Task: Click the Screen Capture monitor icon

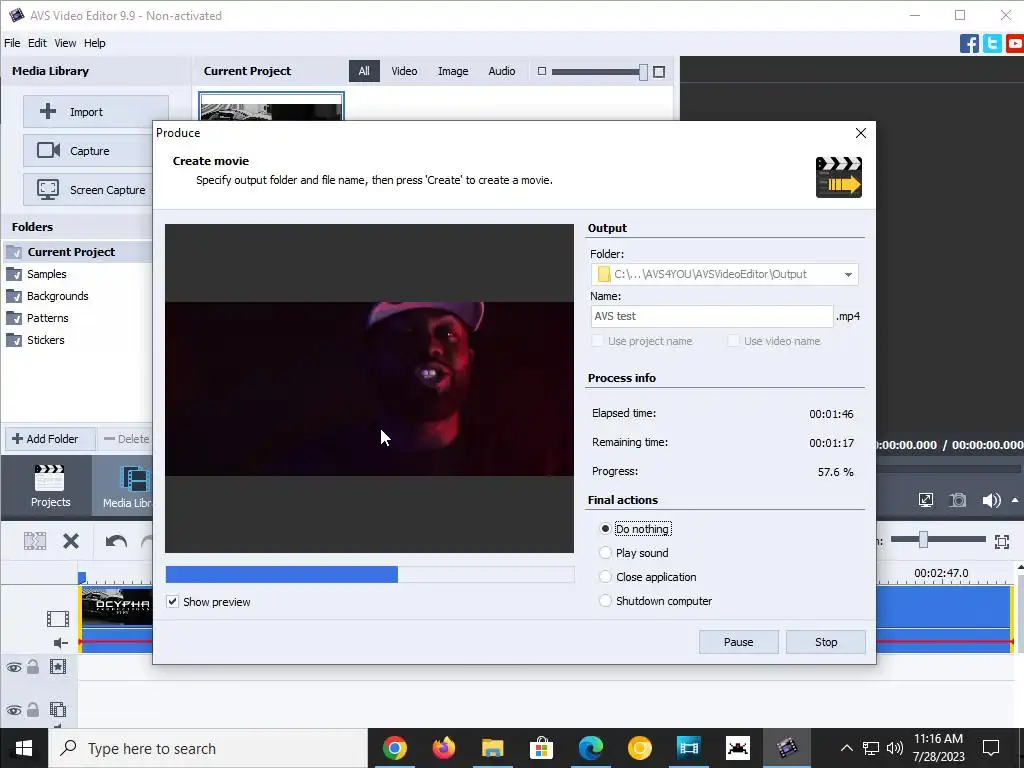Action: (x=48, y=189)
